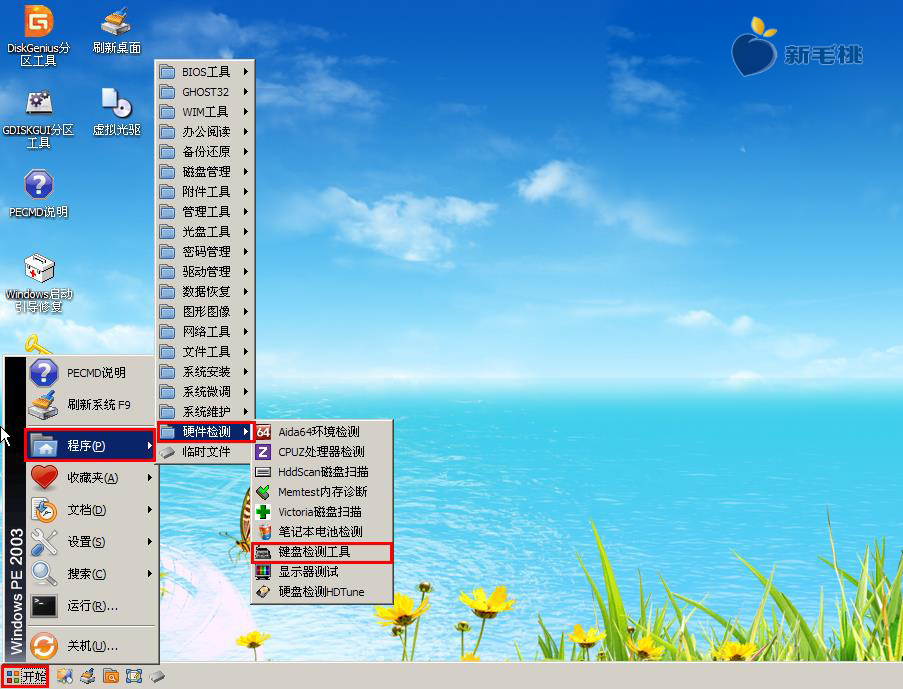This screenshot has width=903, height=689.
Task: Open the Windows启动引导修复 desktop icon
Action: (x=39, y=283)
